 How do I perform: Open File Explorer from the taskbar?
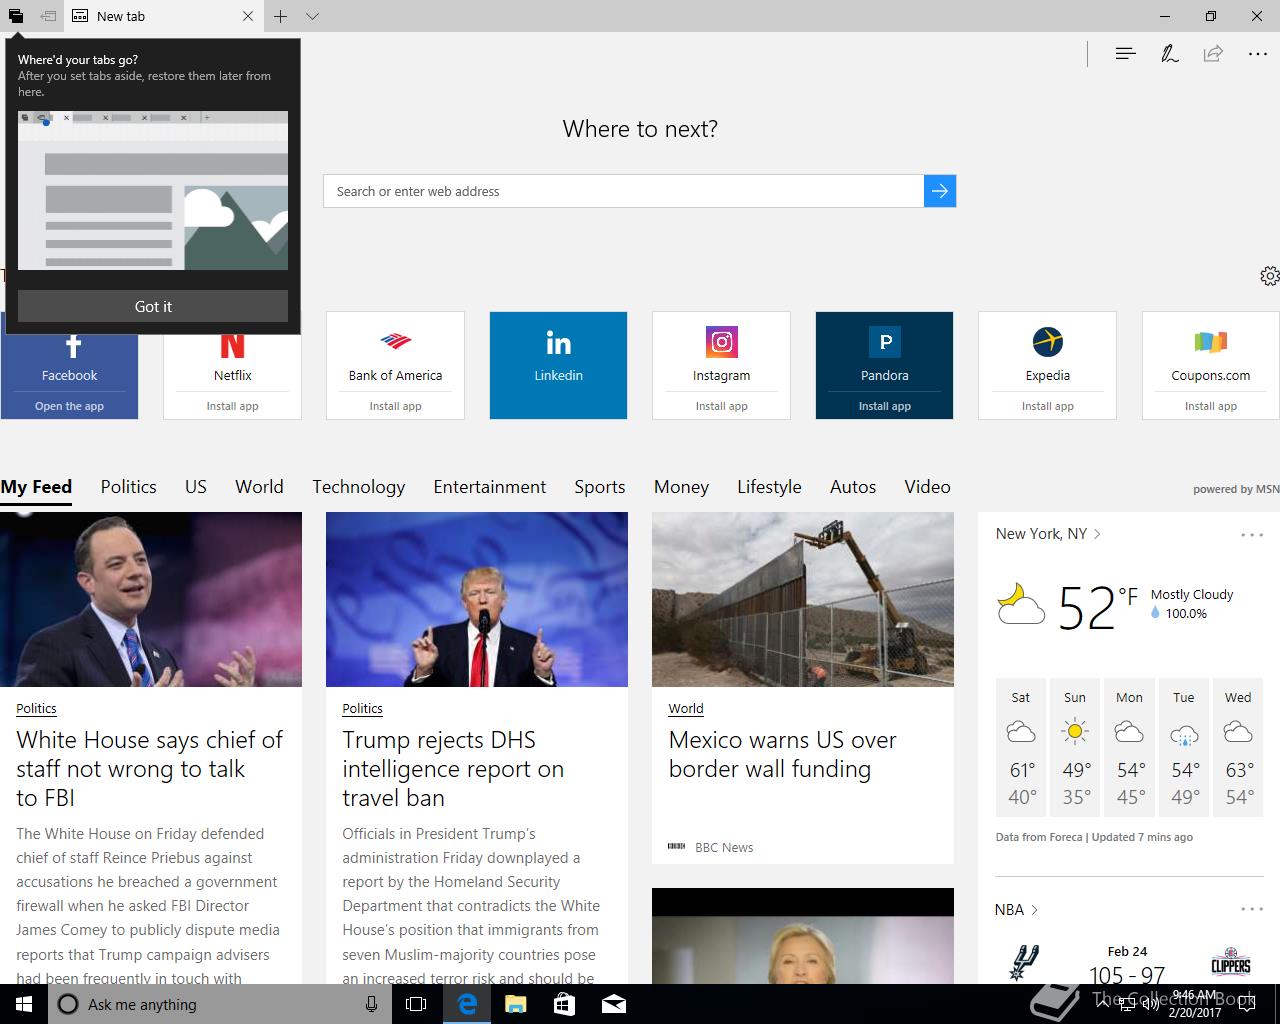point(515,1004)
